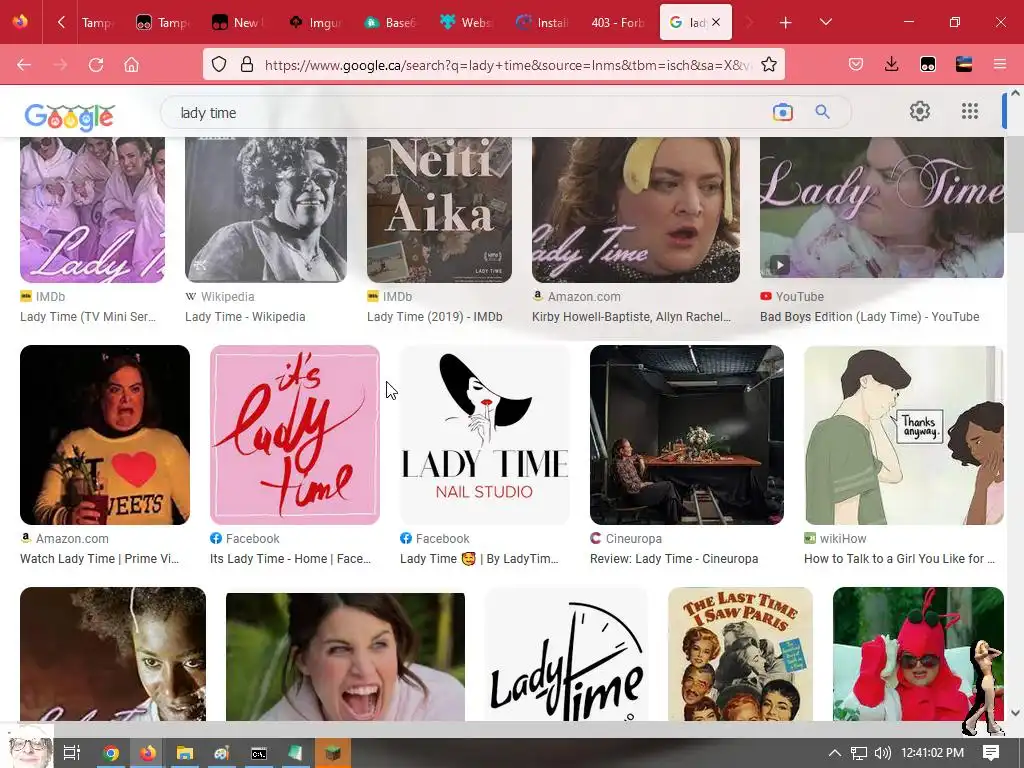Open Lady Time Nail Studio logo image
Image resolution: width=1024 pixels, height=768 pixels.
coord(485,435)
